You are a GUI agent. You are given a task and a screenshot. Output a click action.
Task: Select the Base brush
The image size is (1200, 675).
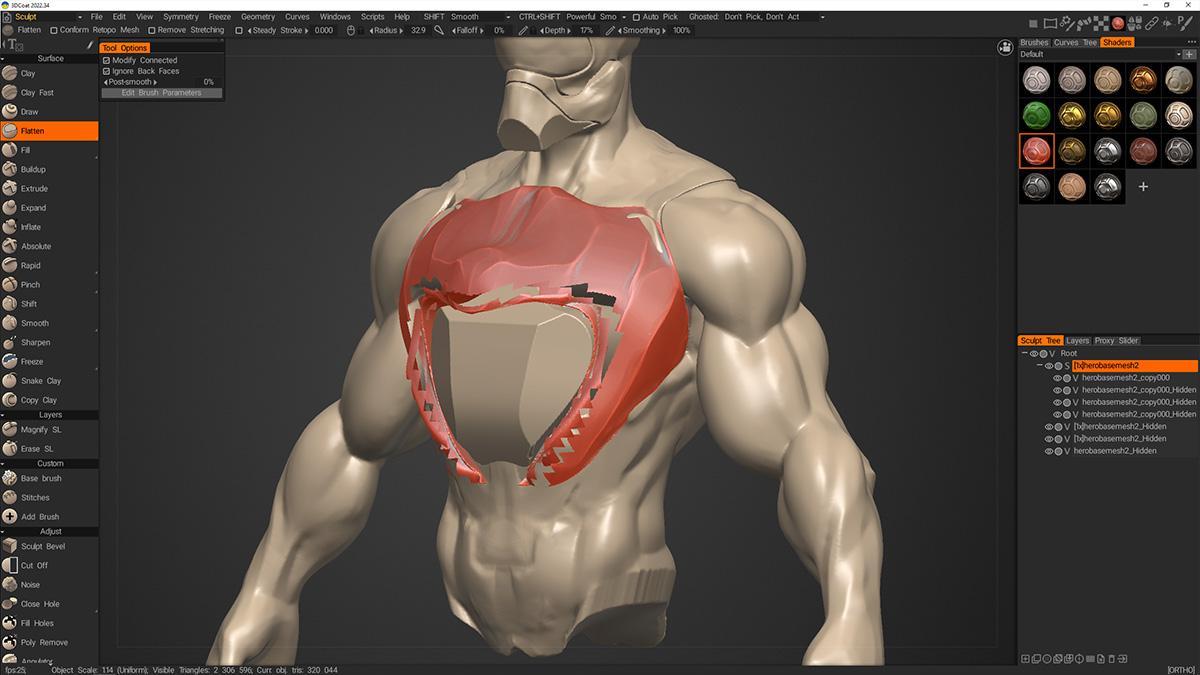click(x=49, y=478)
